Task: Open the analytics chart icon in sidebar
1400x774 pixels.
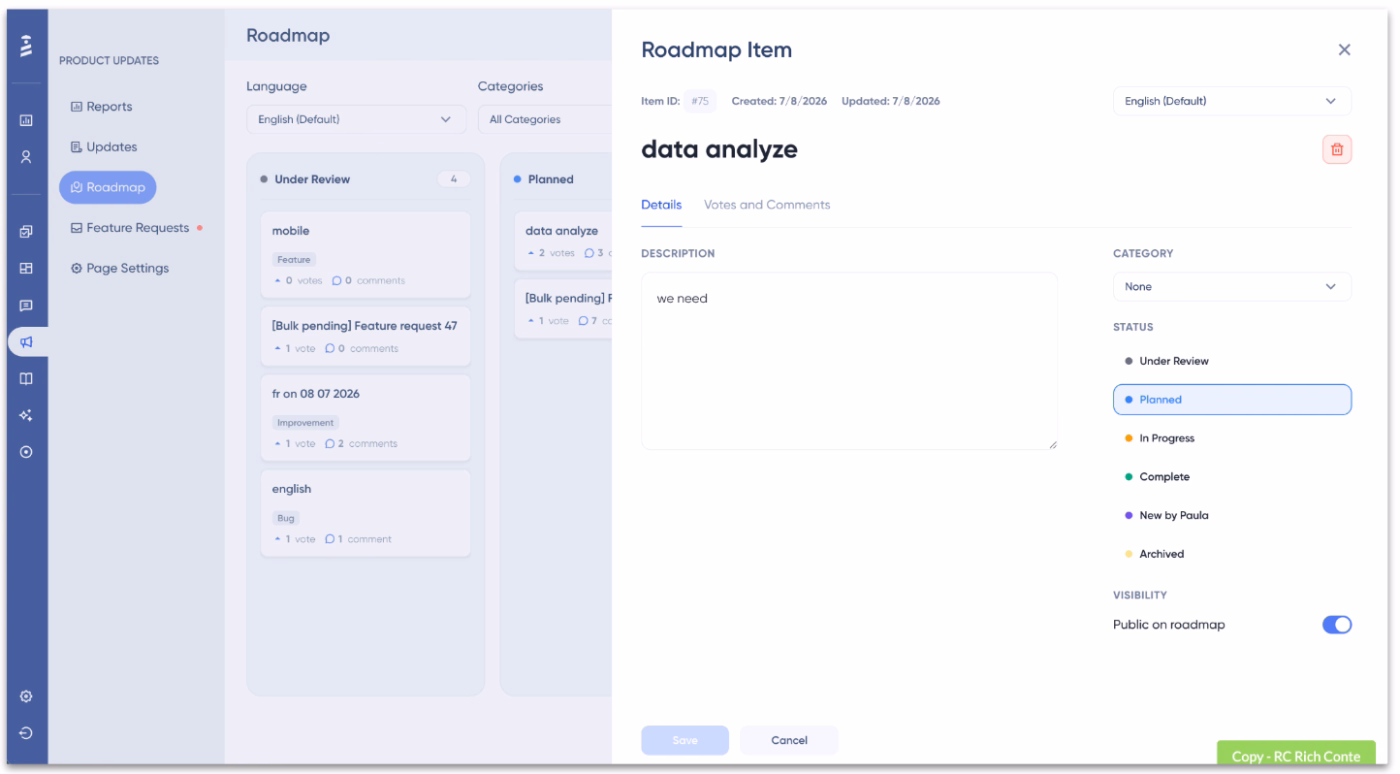Action: pyautogui.click(x=28, y=121)
